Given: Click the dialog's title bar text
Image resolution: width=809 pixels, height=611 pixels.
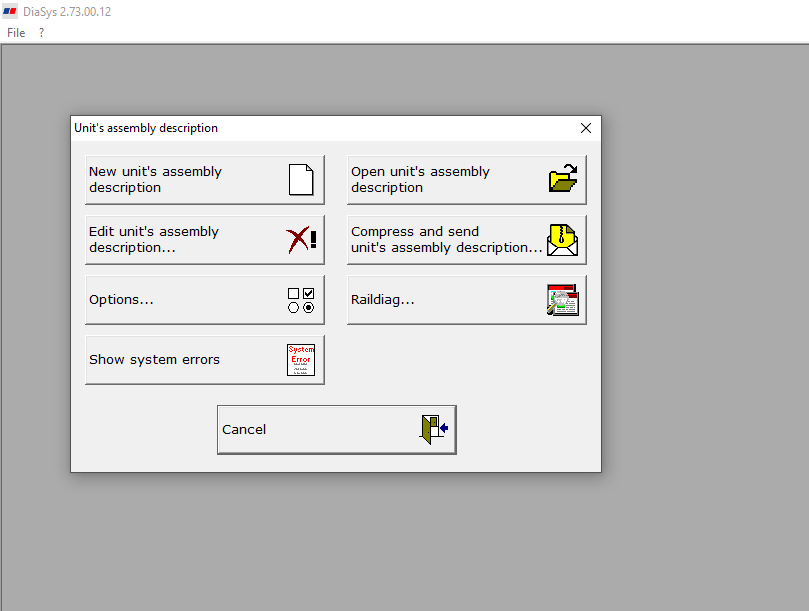Looking at the screenshot, I should coord(145,128).
